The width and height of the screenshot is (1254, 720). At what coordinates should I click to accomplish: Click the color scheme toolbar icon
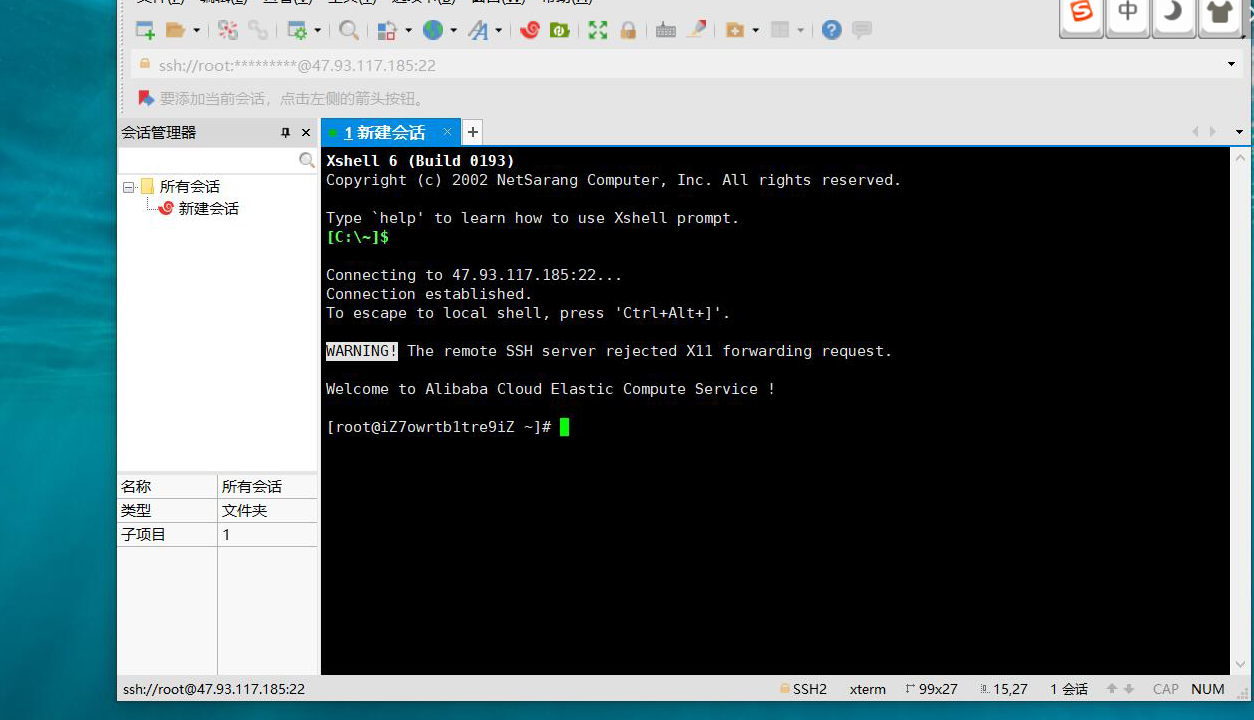(387, 30)
